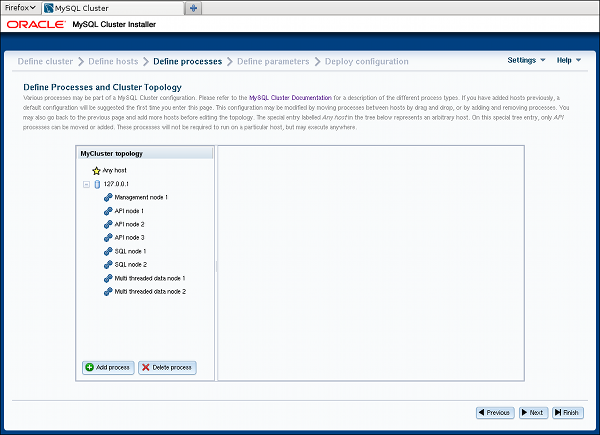Screen dimensions: 600x435
Task: Open the Settings dropdown menu
Action: tap(526, 61)
